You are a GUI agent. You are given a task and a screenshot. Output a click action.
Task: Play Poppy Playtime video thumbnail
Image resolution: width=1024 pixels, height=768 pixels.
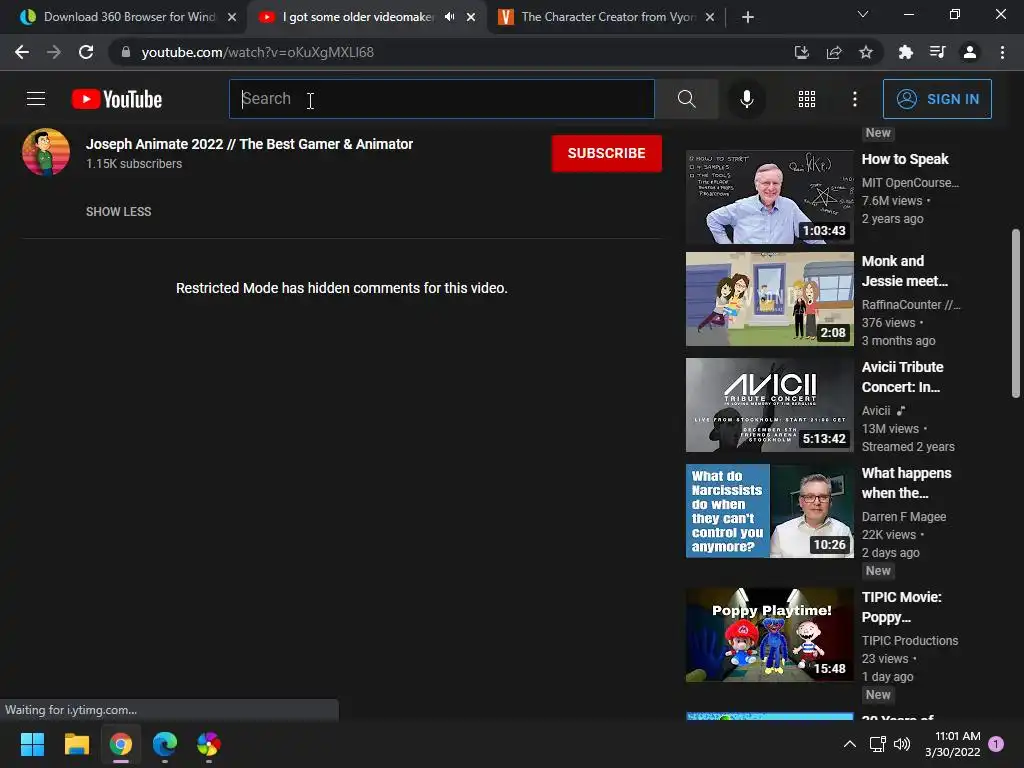769,635
